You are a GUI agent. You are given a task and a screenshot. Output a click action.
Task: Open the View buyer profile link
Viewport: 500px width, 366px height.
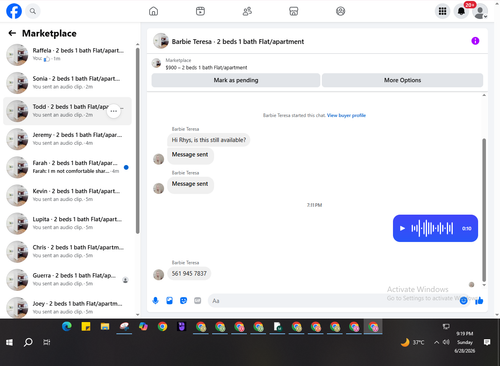click(346, 115)
